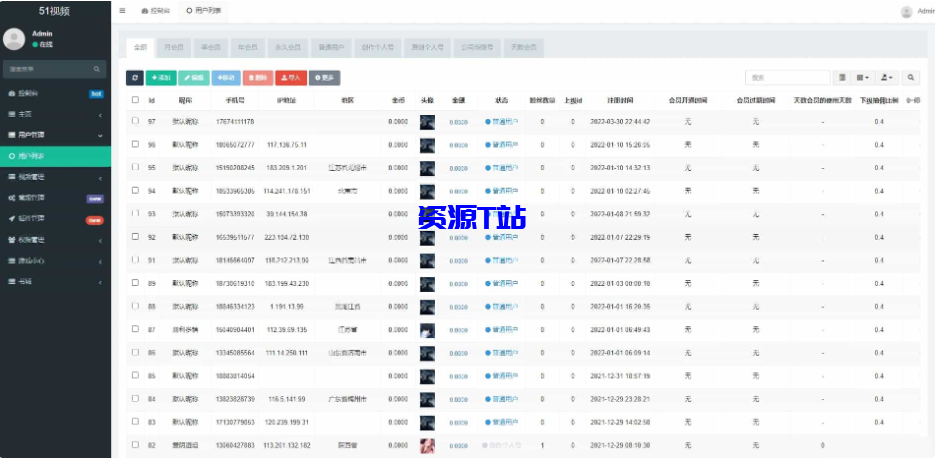Focus the table search input field
The height and width of the screenshot is (458, 944).
pos(788,78)
